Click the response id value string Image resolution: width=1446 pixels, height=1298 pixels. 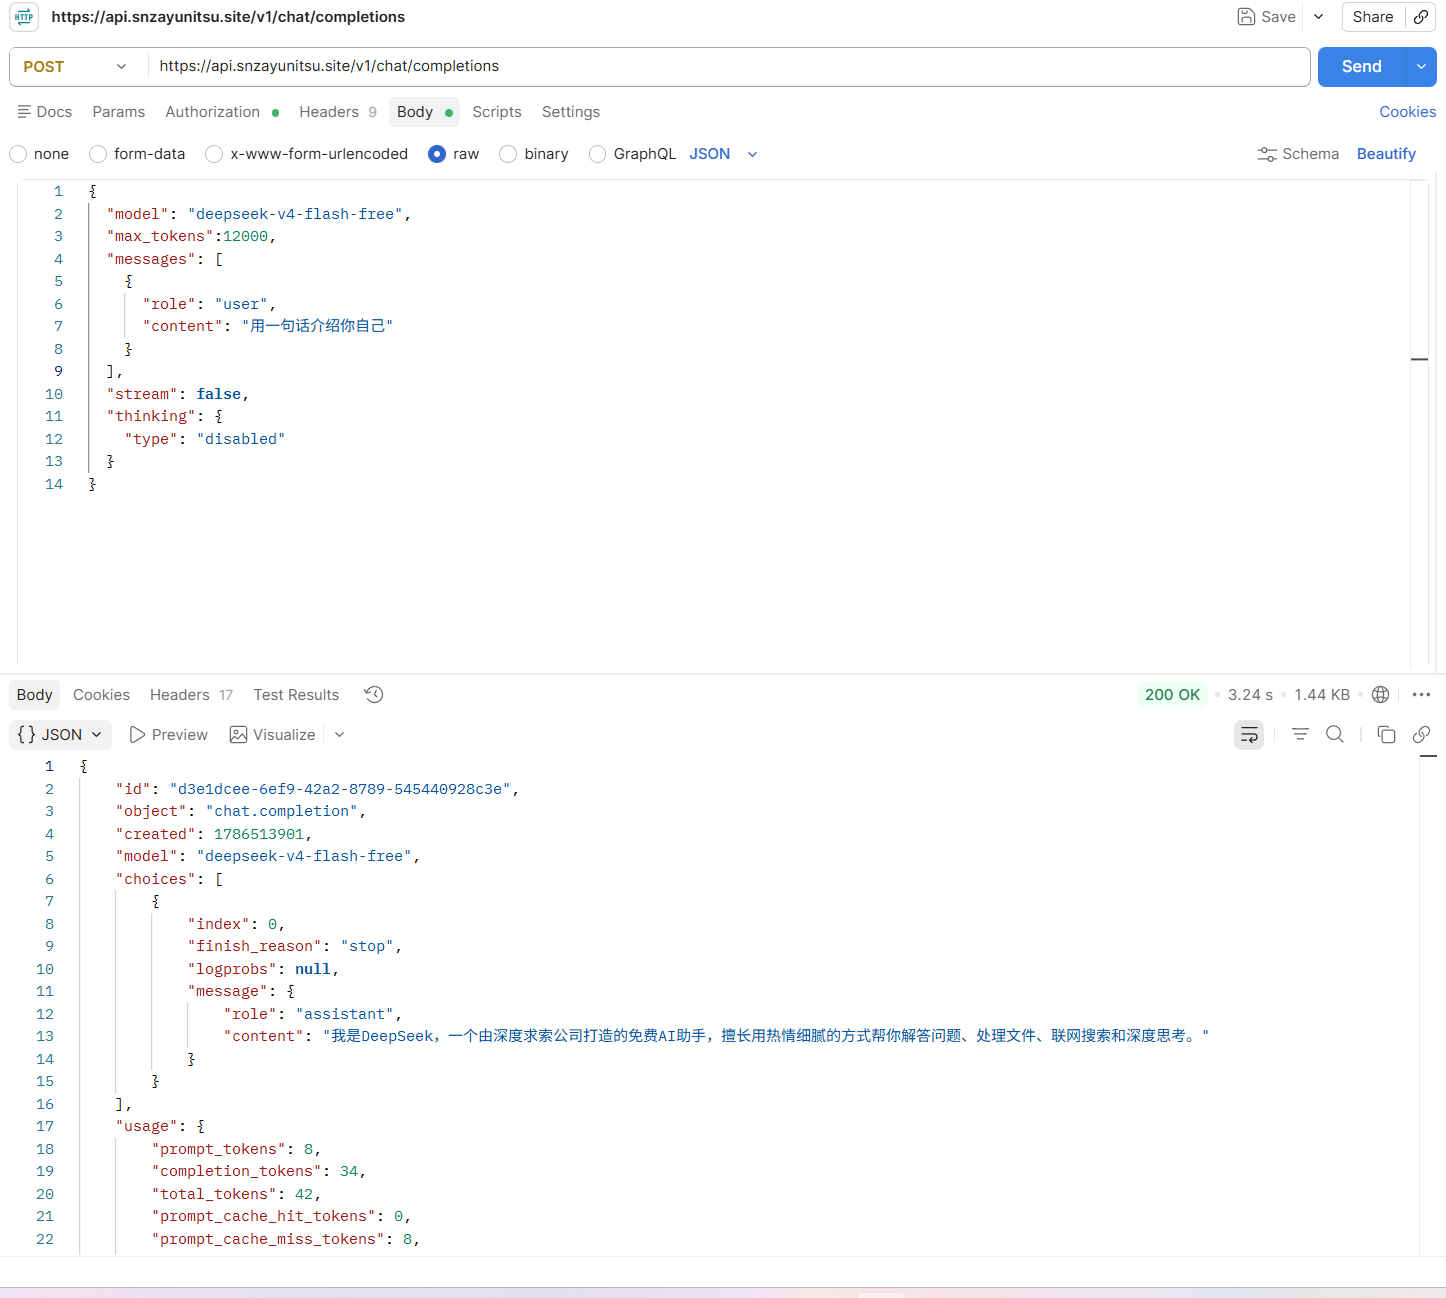341,789
